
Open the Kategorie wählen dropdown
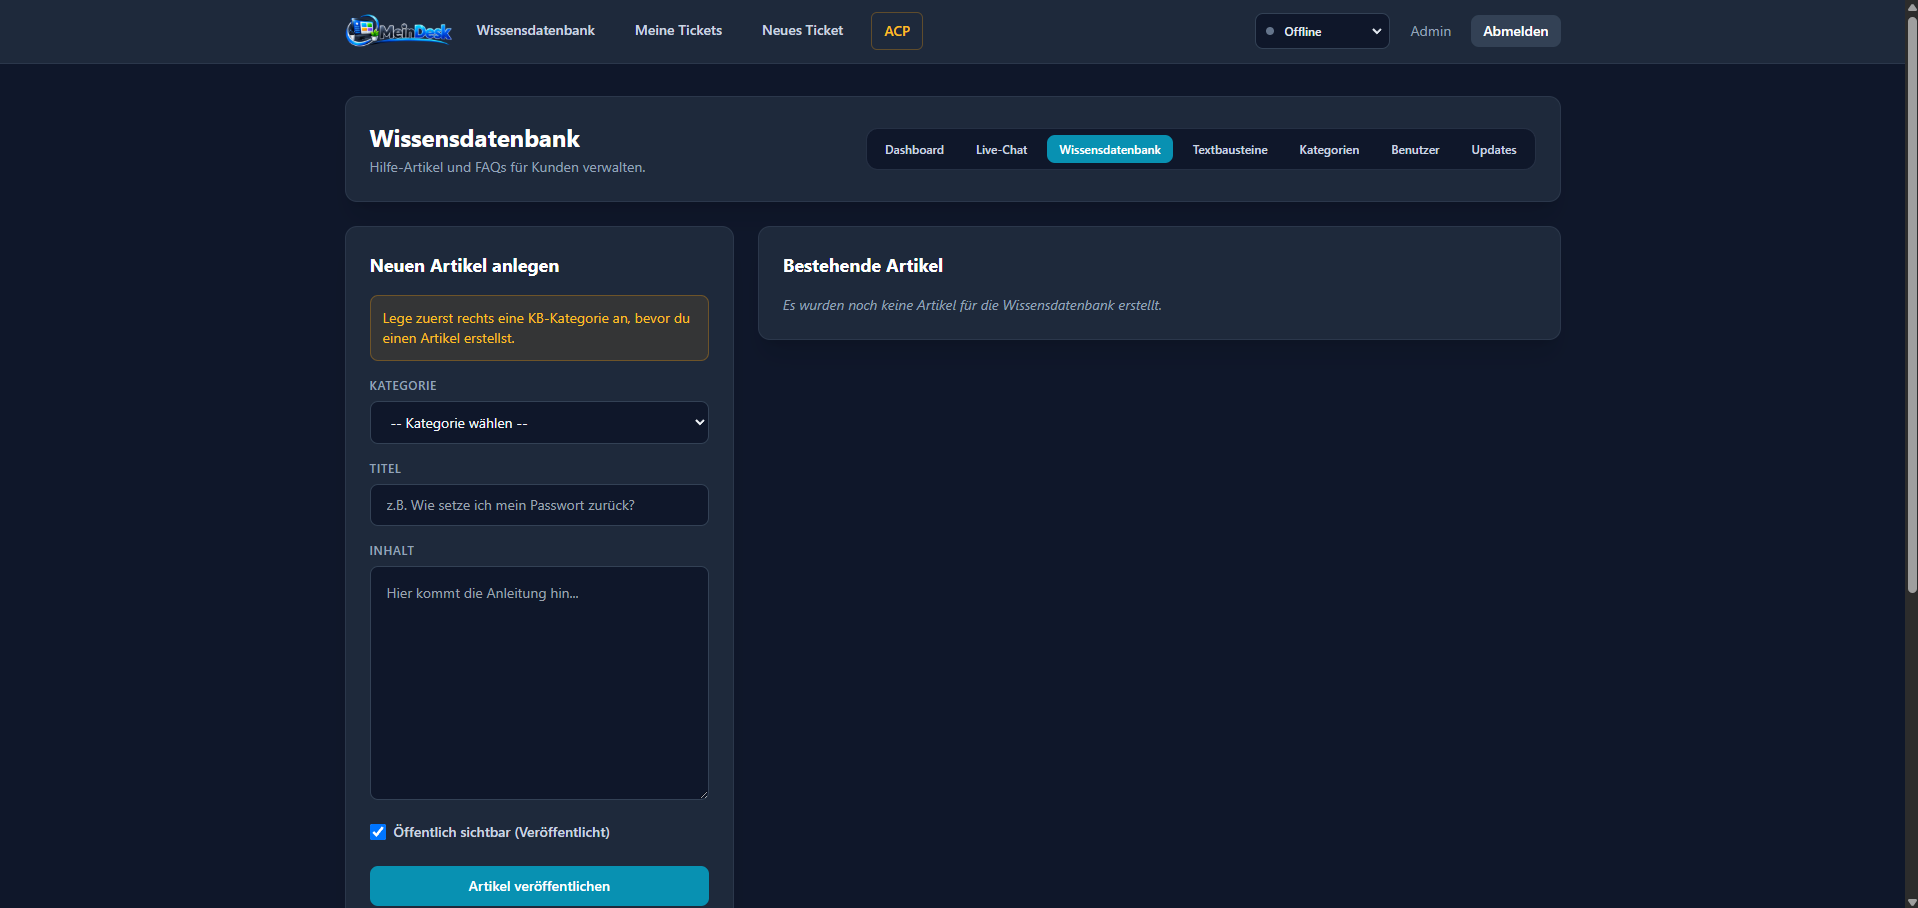click(x=539, y=423)
